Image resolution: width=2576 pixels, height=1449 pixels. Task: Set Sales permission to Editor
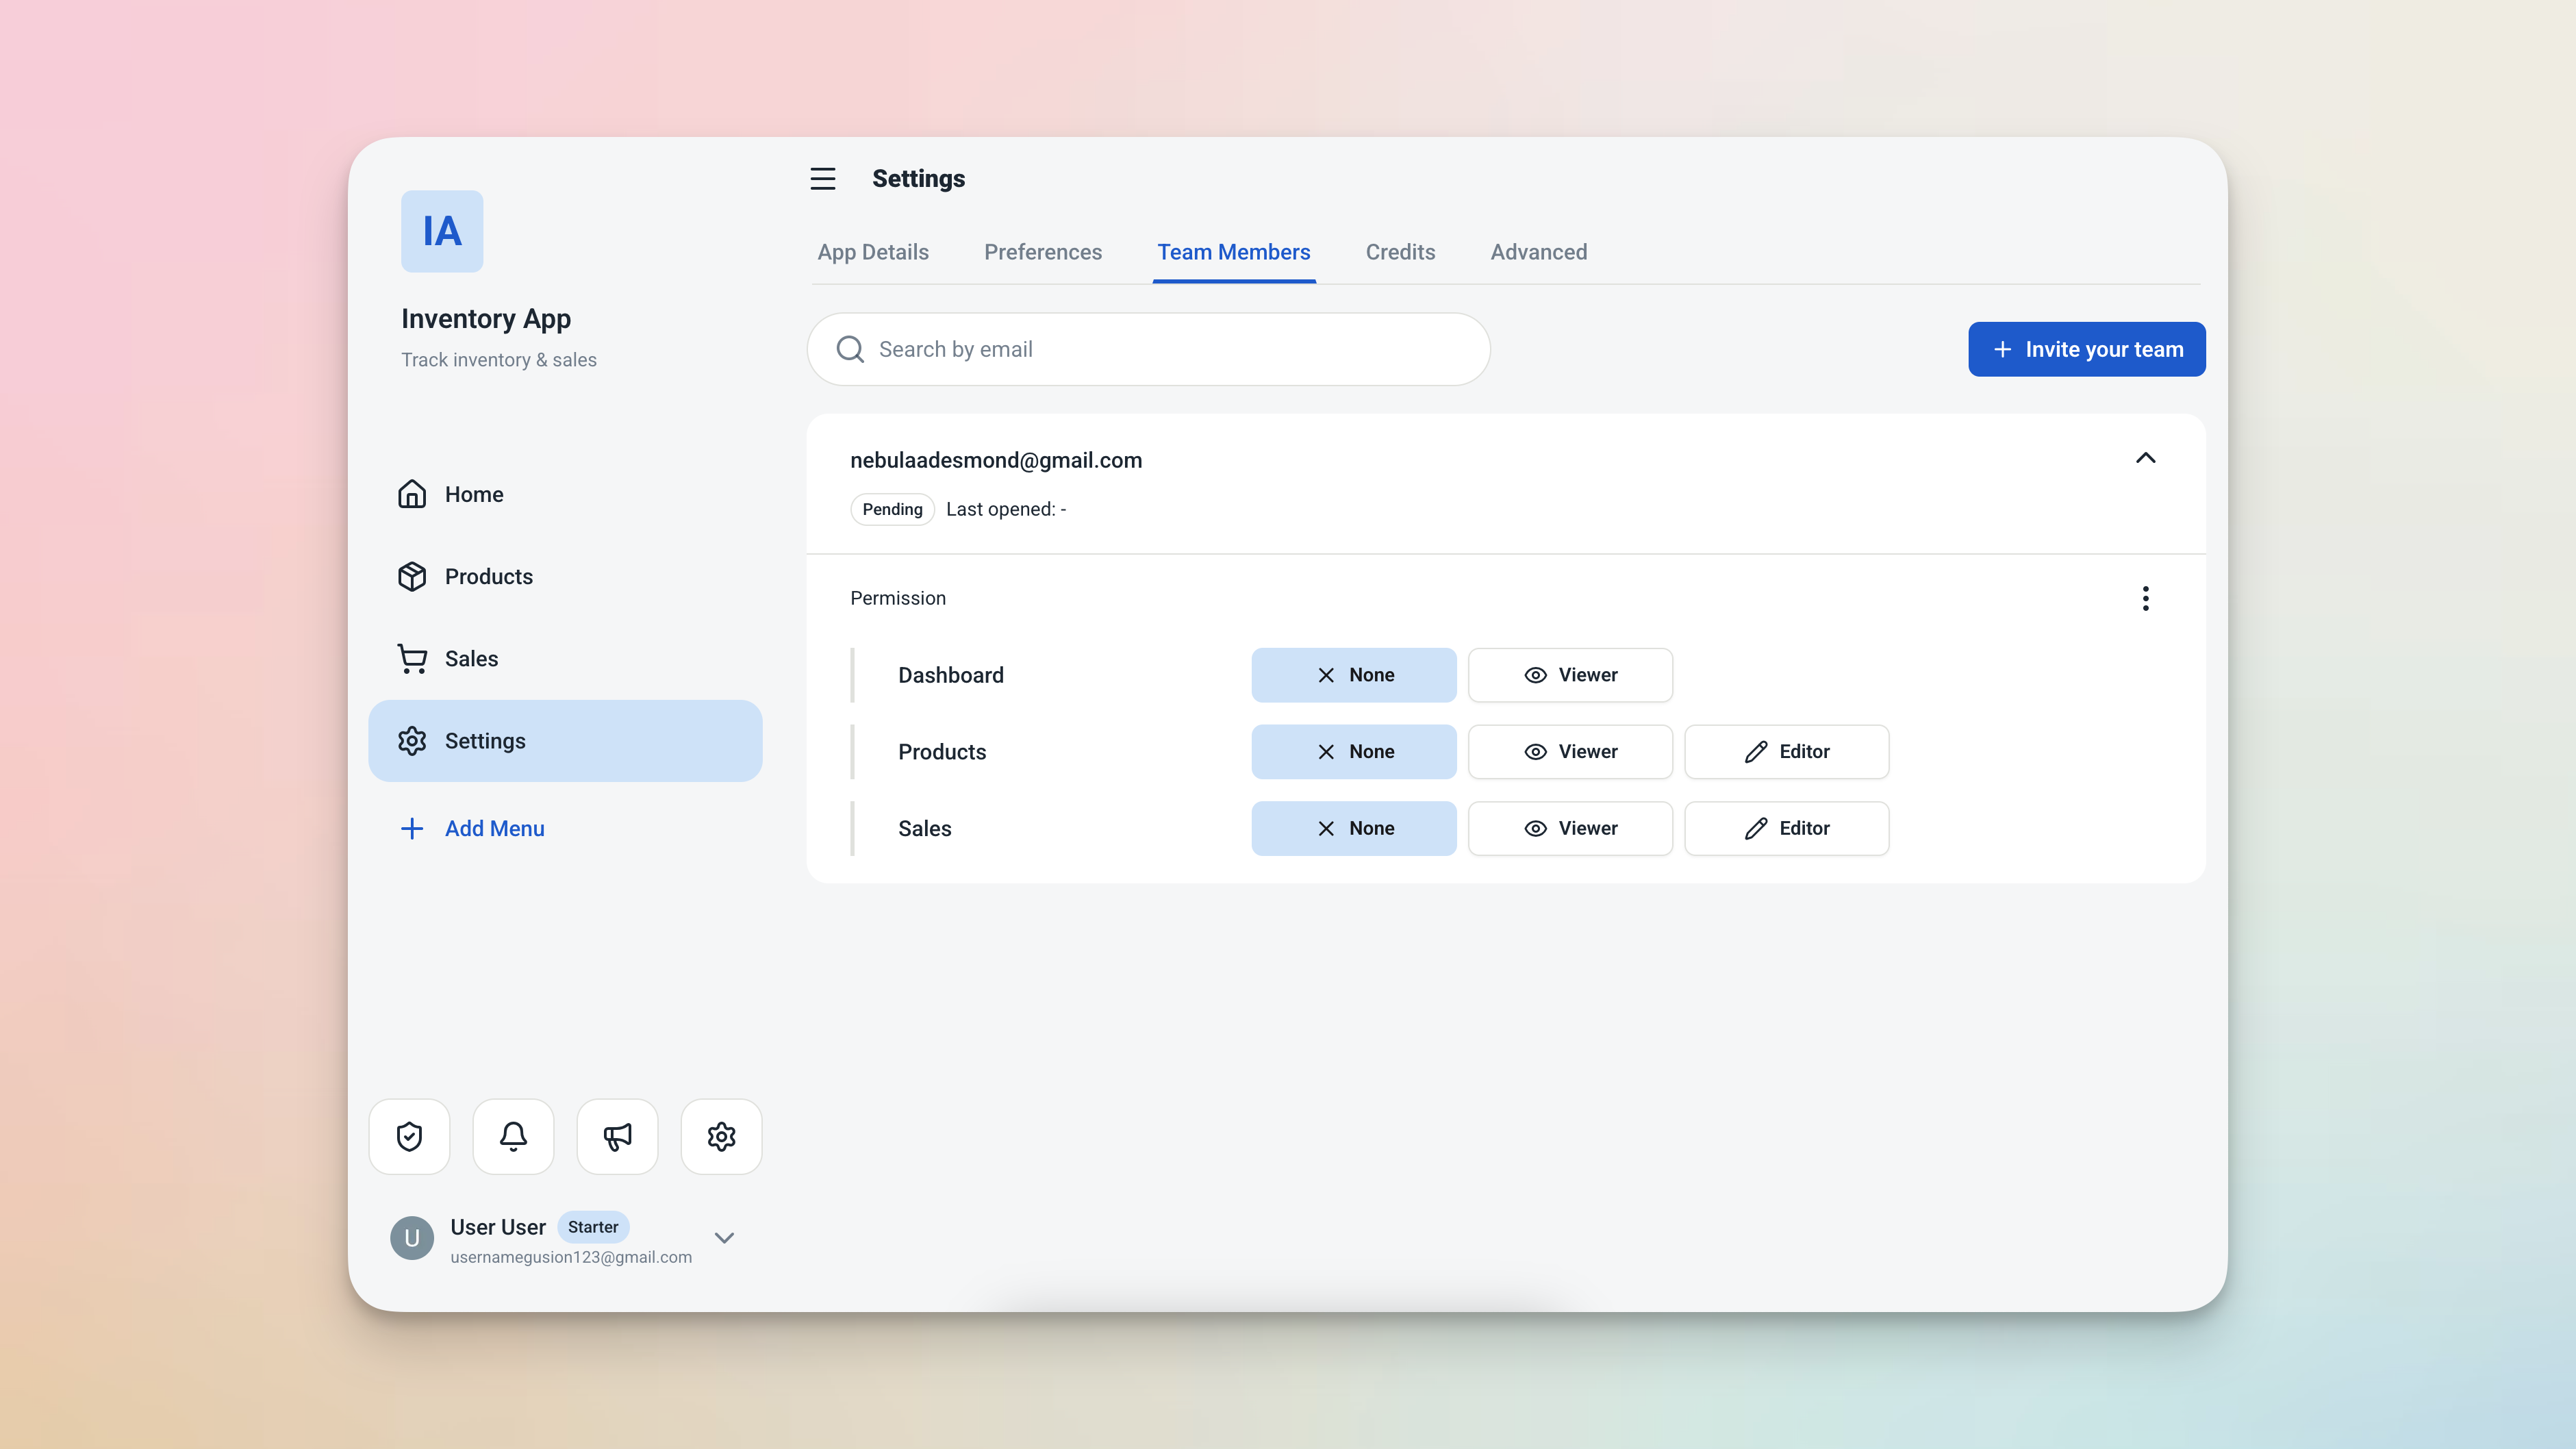(x=1787, y=828)
